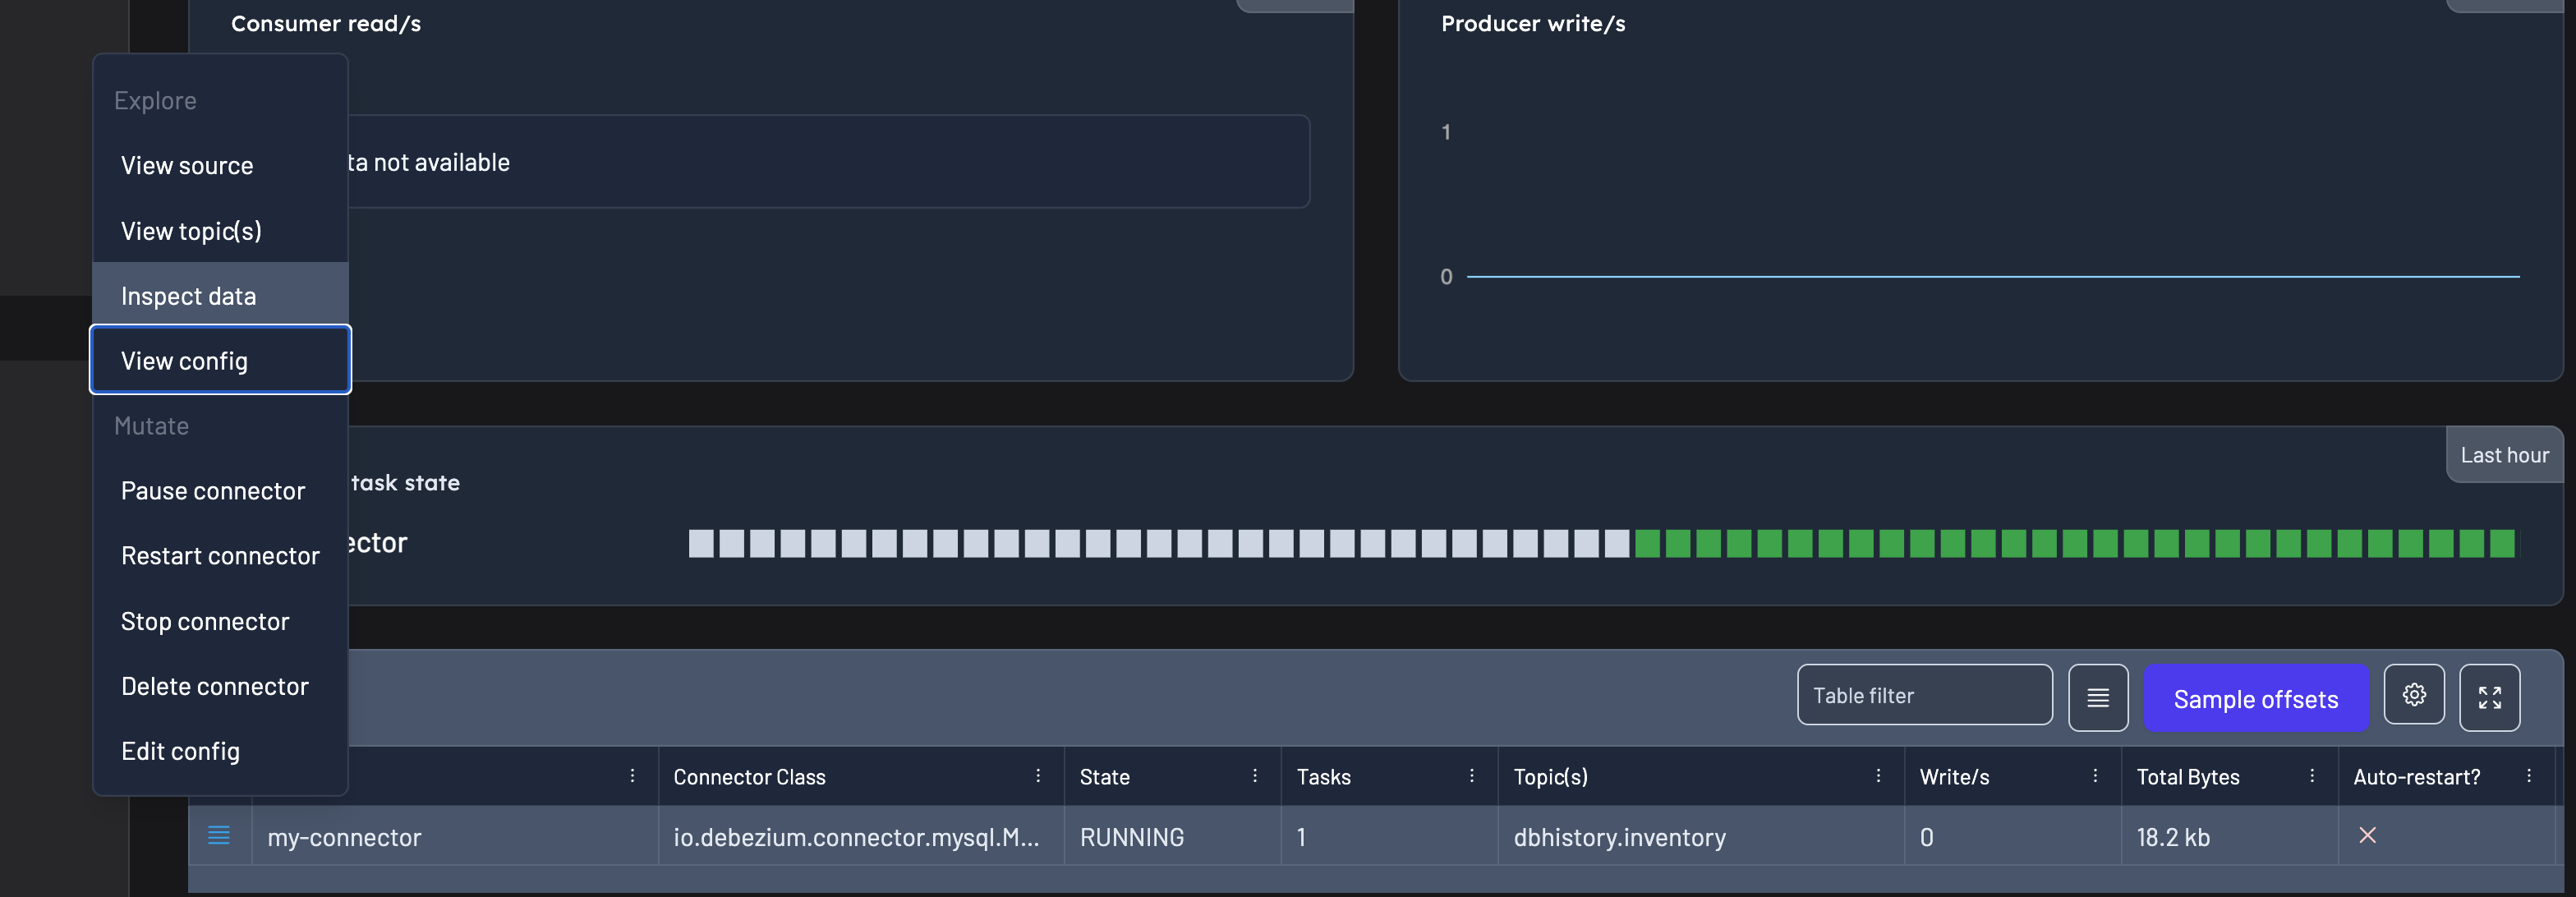Open State column options menu

click(1255, 776)
